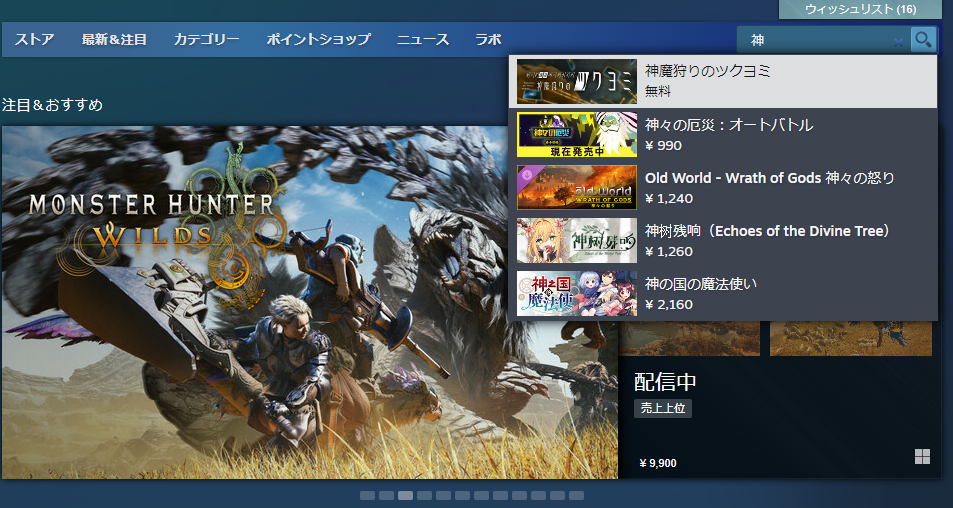
Task: Click the search field containing 神
Action: pyautogui.click(x=824, y=40)
